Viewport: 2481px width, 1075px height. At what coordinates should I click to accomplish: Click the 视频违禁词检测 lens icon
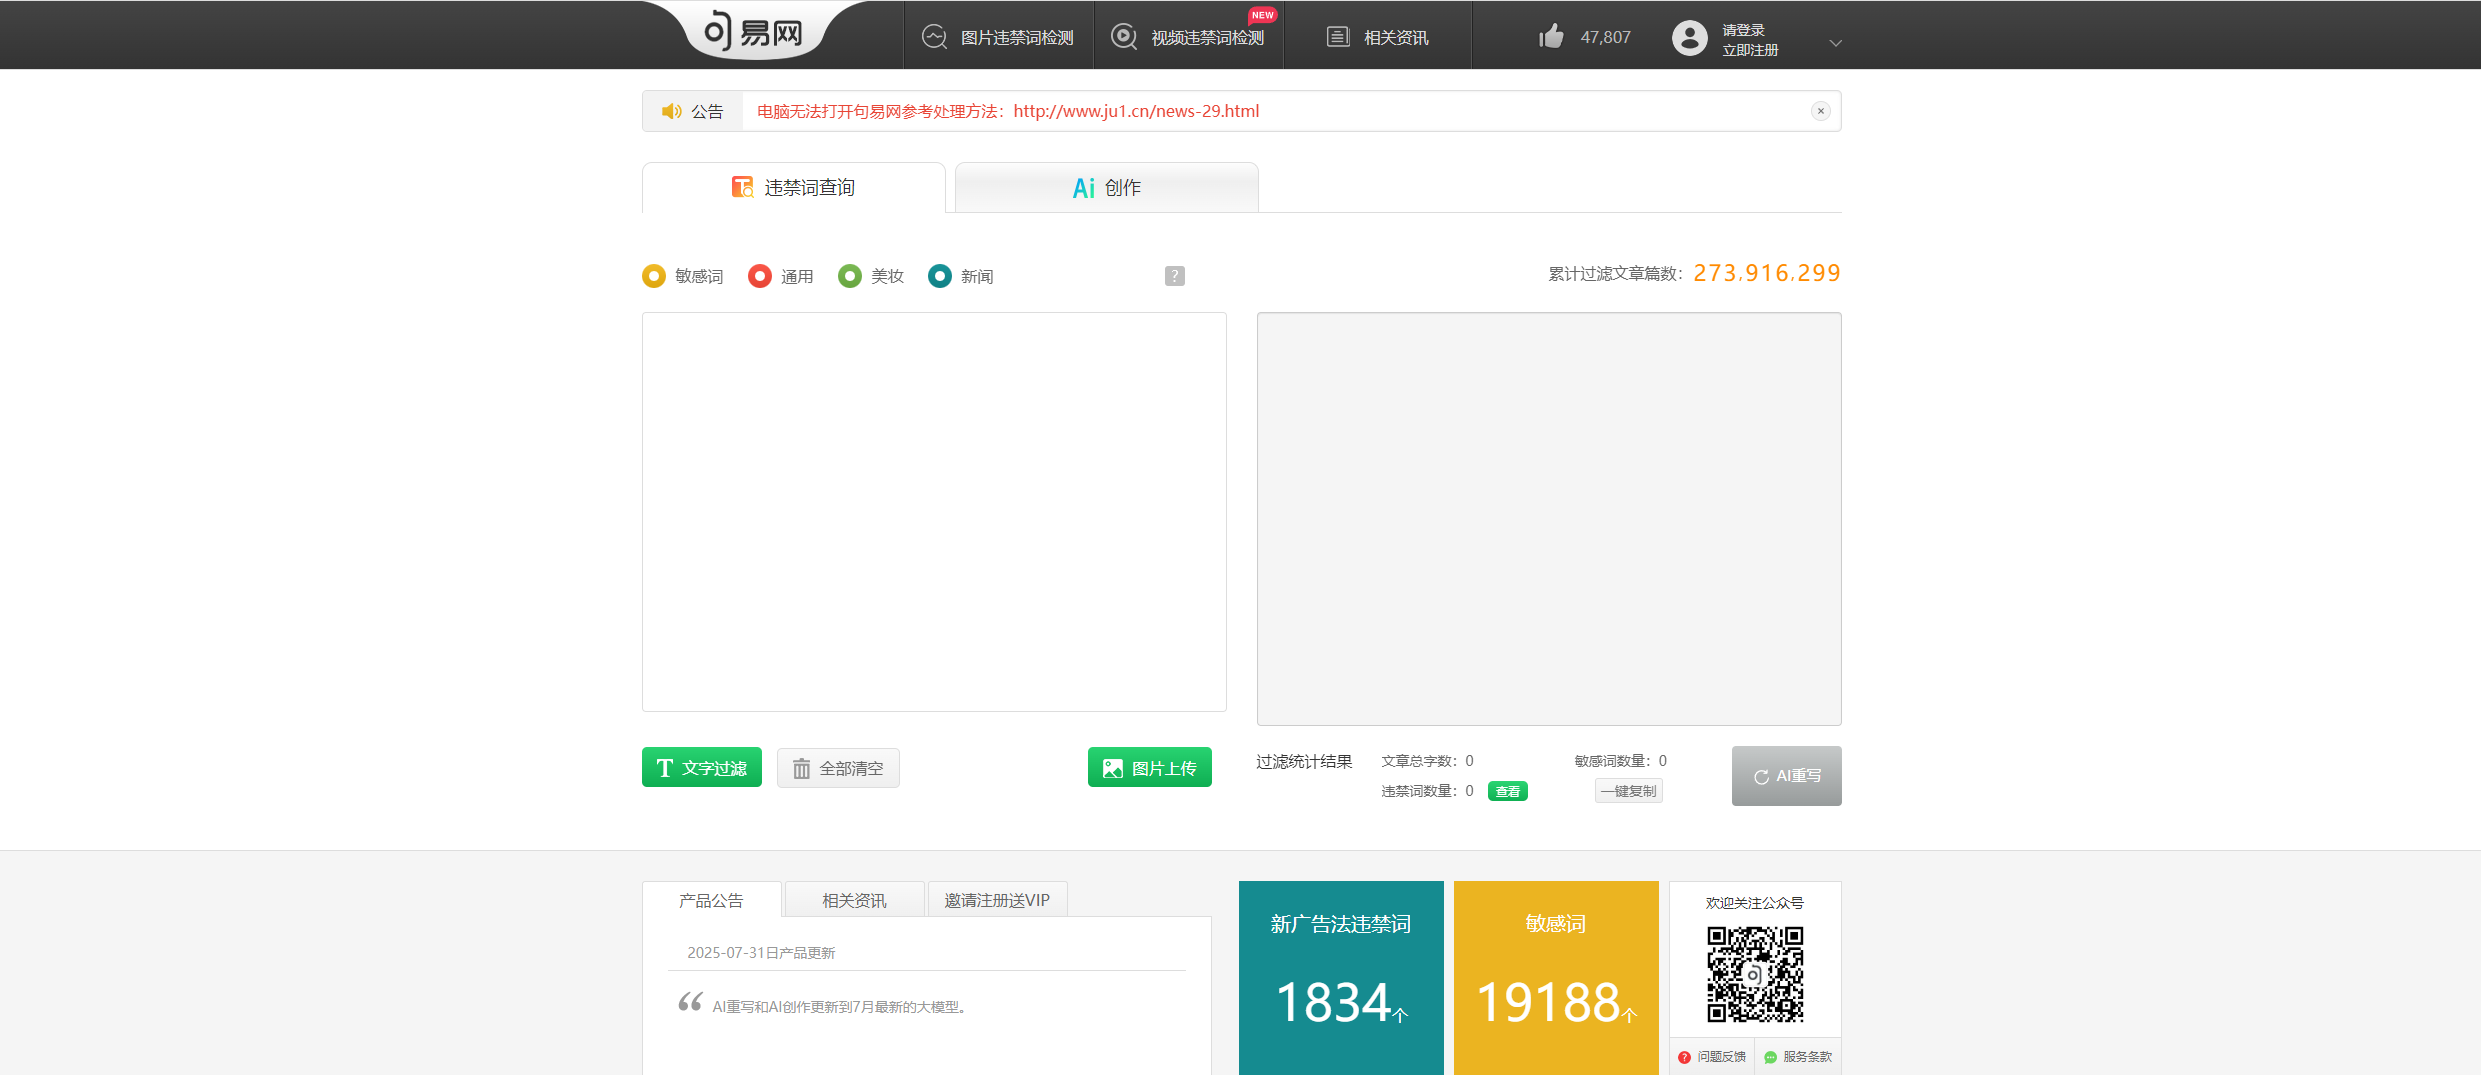(1123, 36)
